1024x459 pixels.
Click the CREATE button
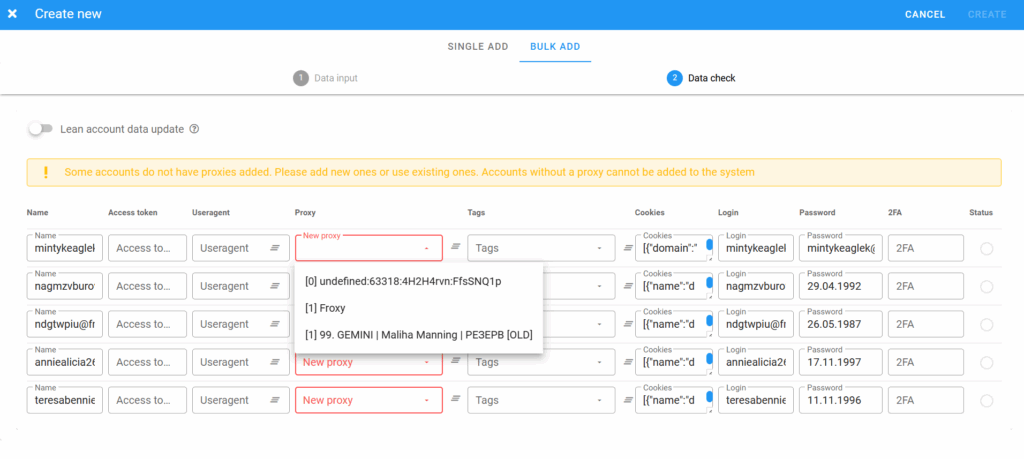tap(987, 14)
